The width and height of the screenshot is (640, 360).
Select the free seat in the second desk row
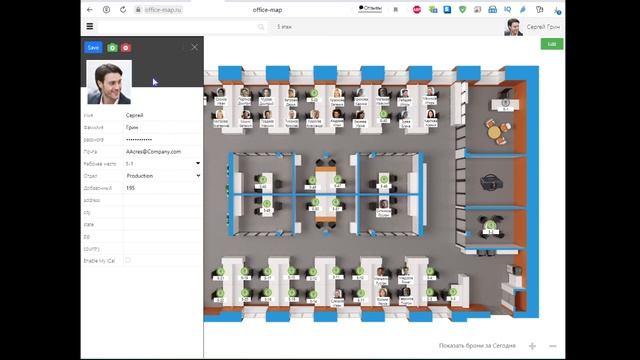[x=384, y=115]
